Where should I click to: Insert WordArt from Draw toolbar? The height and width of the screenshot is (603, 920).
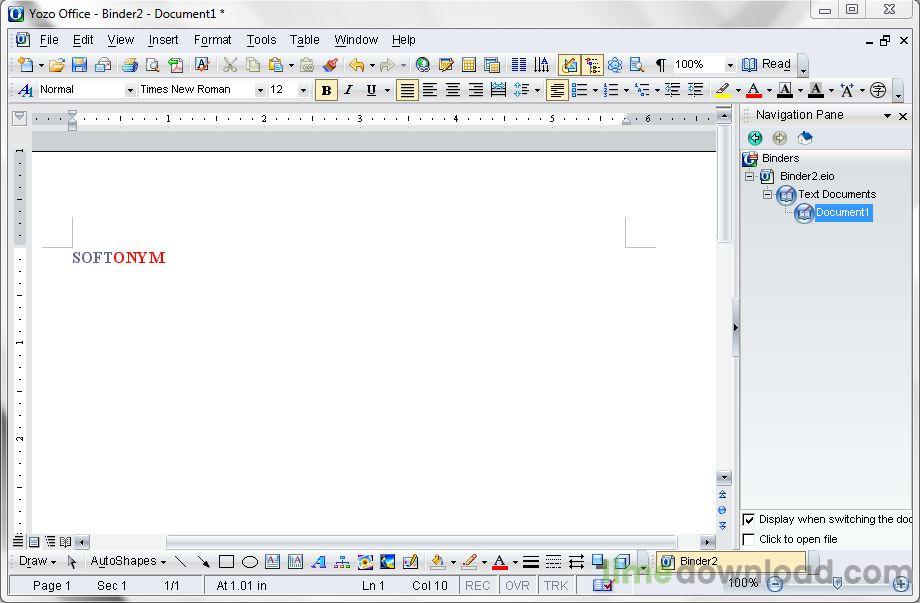pos(318,562)
